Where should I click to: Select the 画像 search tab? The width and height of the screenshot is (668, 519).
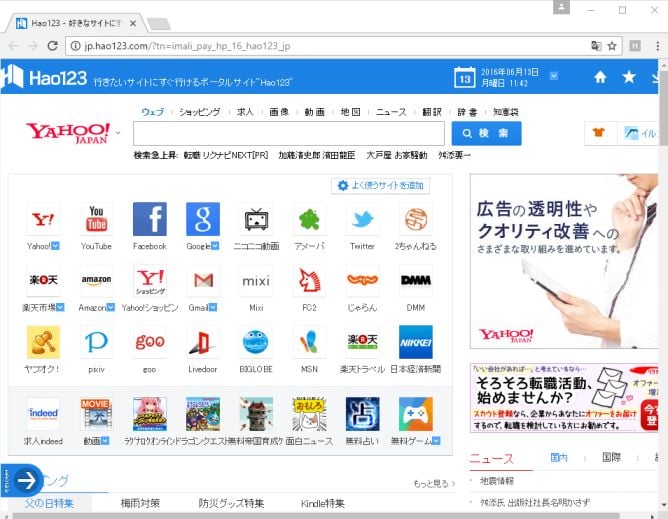pyautogui.click(x=279, y=112)
